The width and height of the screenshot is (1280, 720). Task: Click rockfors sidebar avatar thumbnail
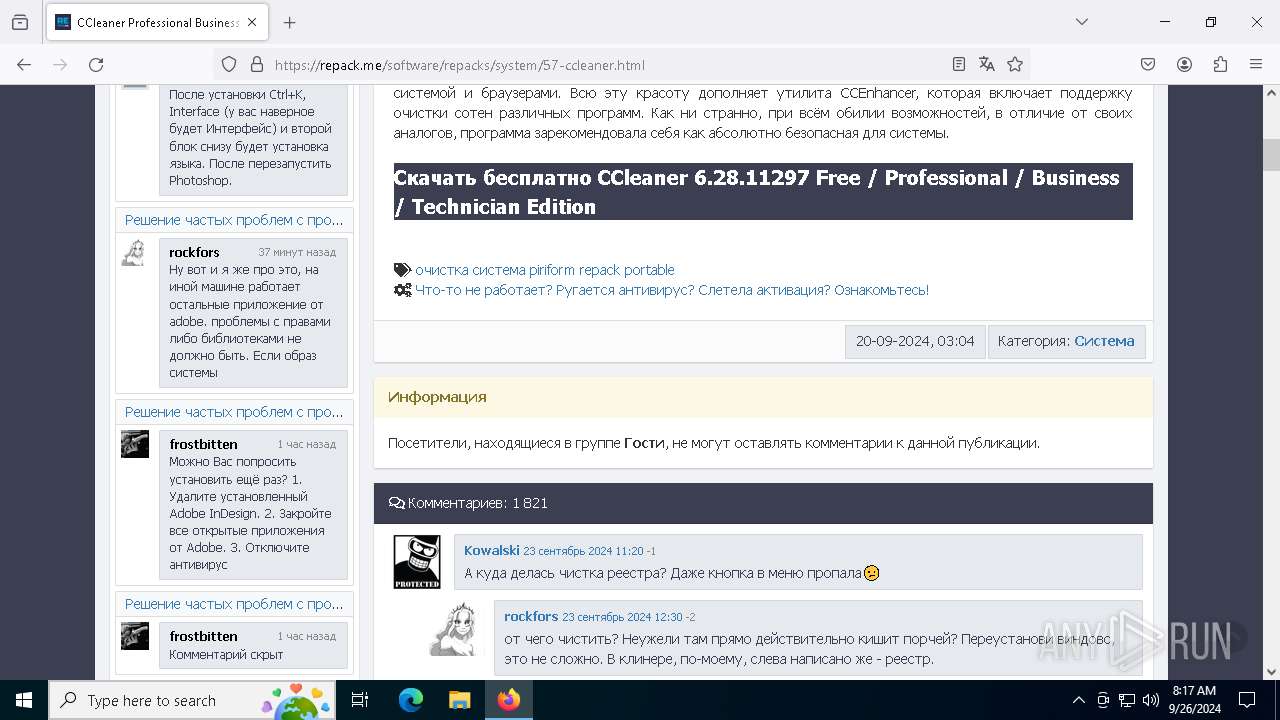(x=135, y=253)
